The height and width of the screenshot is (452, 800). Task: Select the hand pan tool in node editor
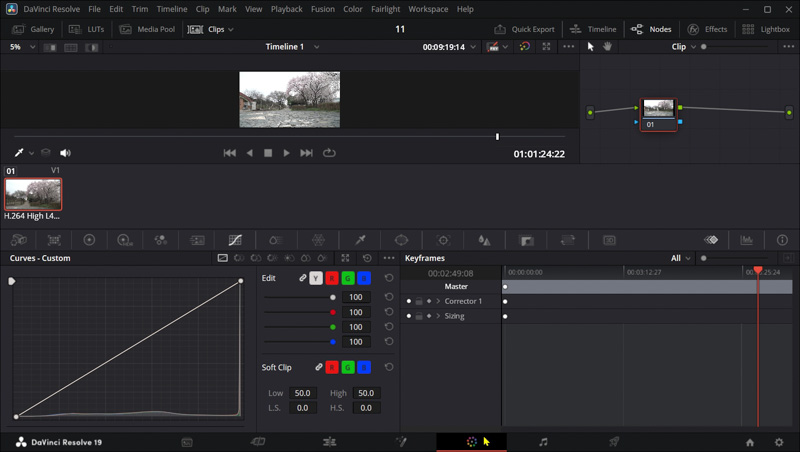coord(607,46)
